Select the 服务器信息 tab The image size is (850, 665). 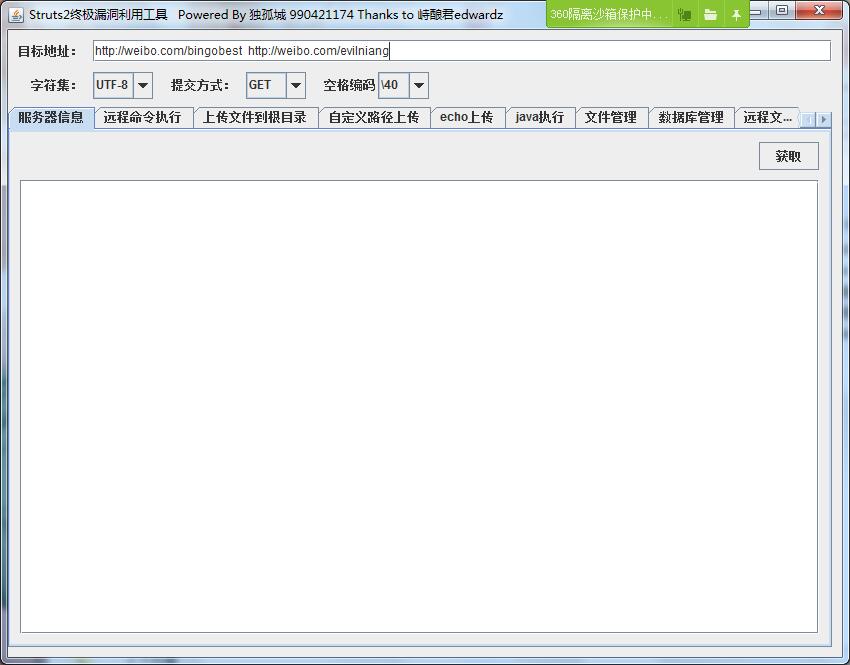[x=51, y=118]
